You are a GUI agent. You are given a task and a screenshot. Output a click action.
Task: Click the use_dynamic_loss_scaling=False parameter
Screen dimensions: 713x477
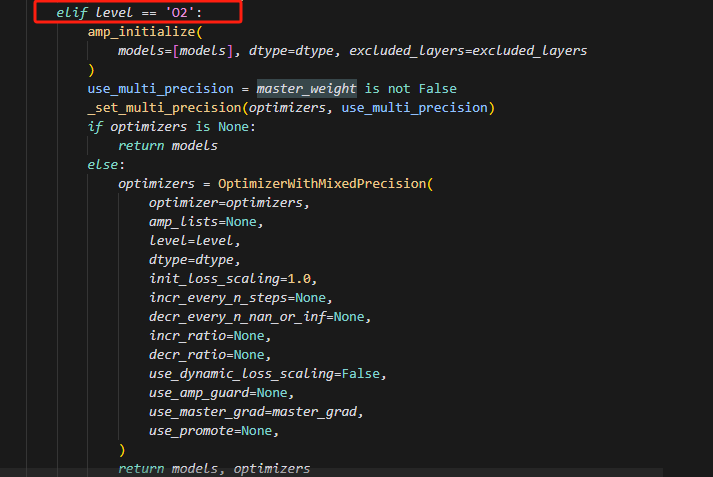coord(267,373)
